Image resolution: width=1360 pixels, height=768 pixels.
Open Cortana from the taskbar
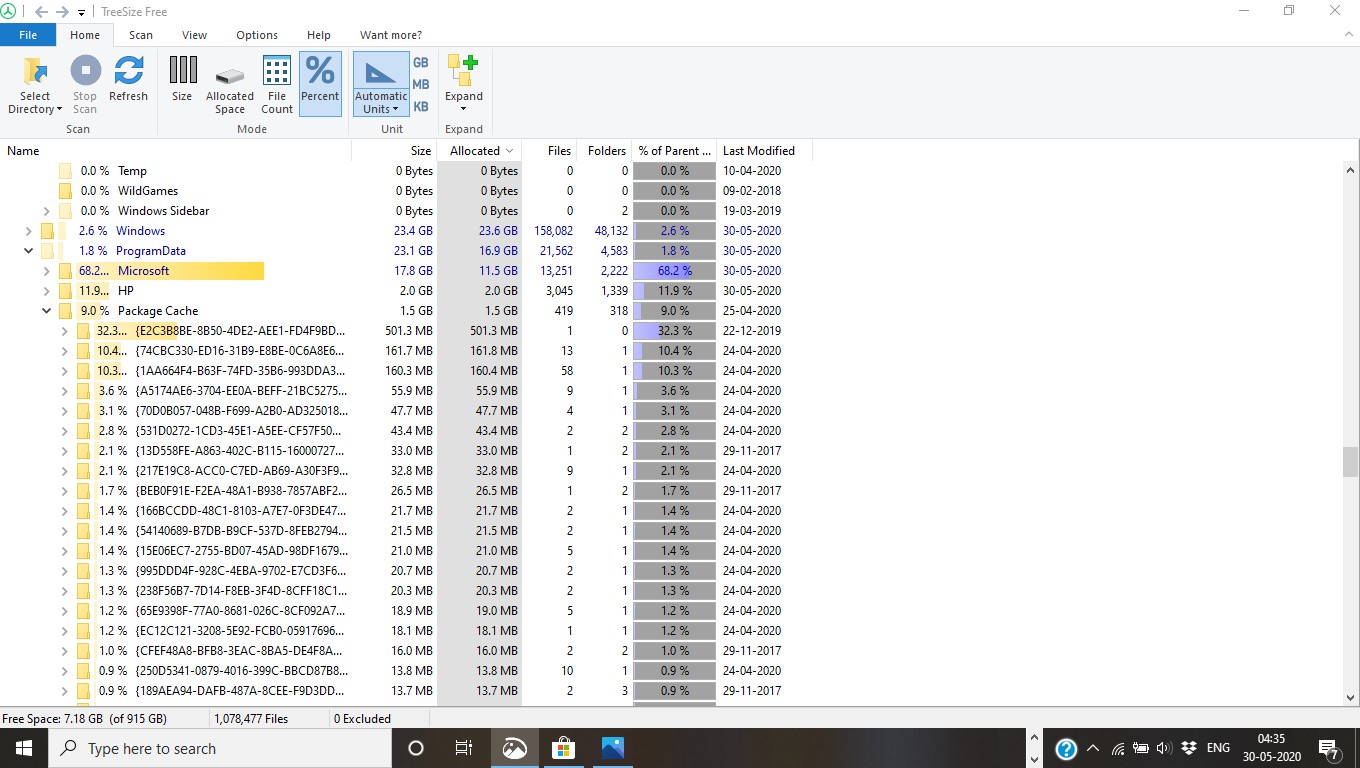tap(416, 748)
